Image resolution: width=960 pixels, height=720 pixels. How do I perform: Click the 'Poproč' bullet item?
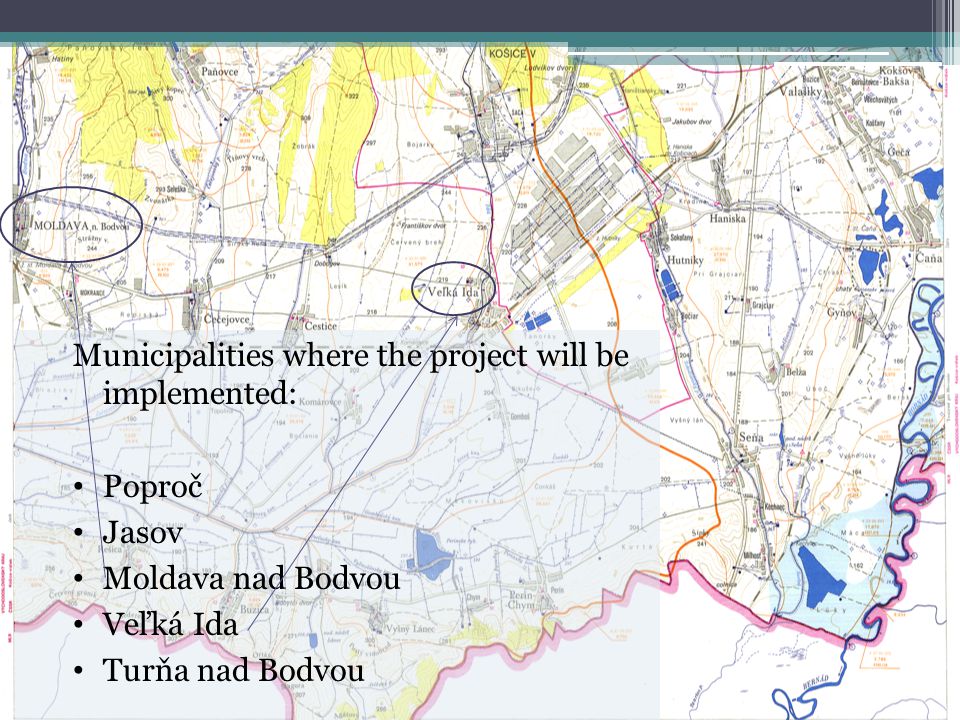pos(152,487)
